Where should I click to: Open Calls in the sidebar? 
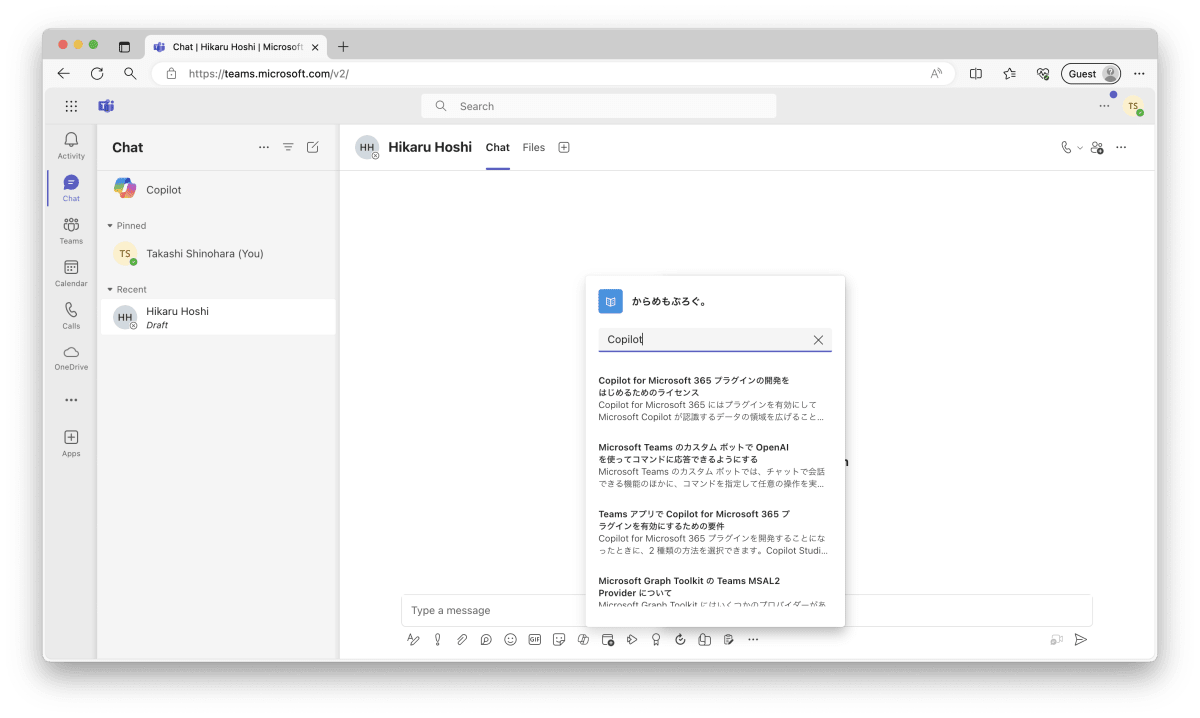(71, 315)
